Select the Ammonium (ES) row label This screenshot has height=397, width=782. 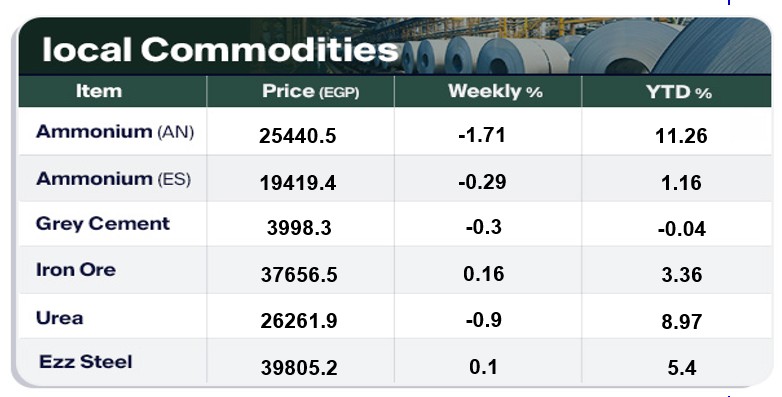[113, 179]
